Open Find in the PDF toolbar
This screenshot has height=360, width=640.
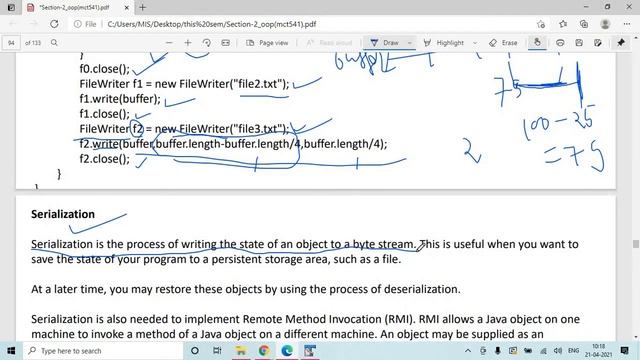pyautogui.click(x=54, y=42)
